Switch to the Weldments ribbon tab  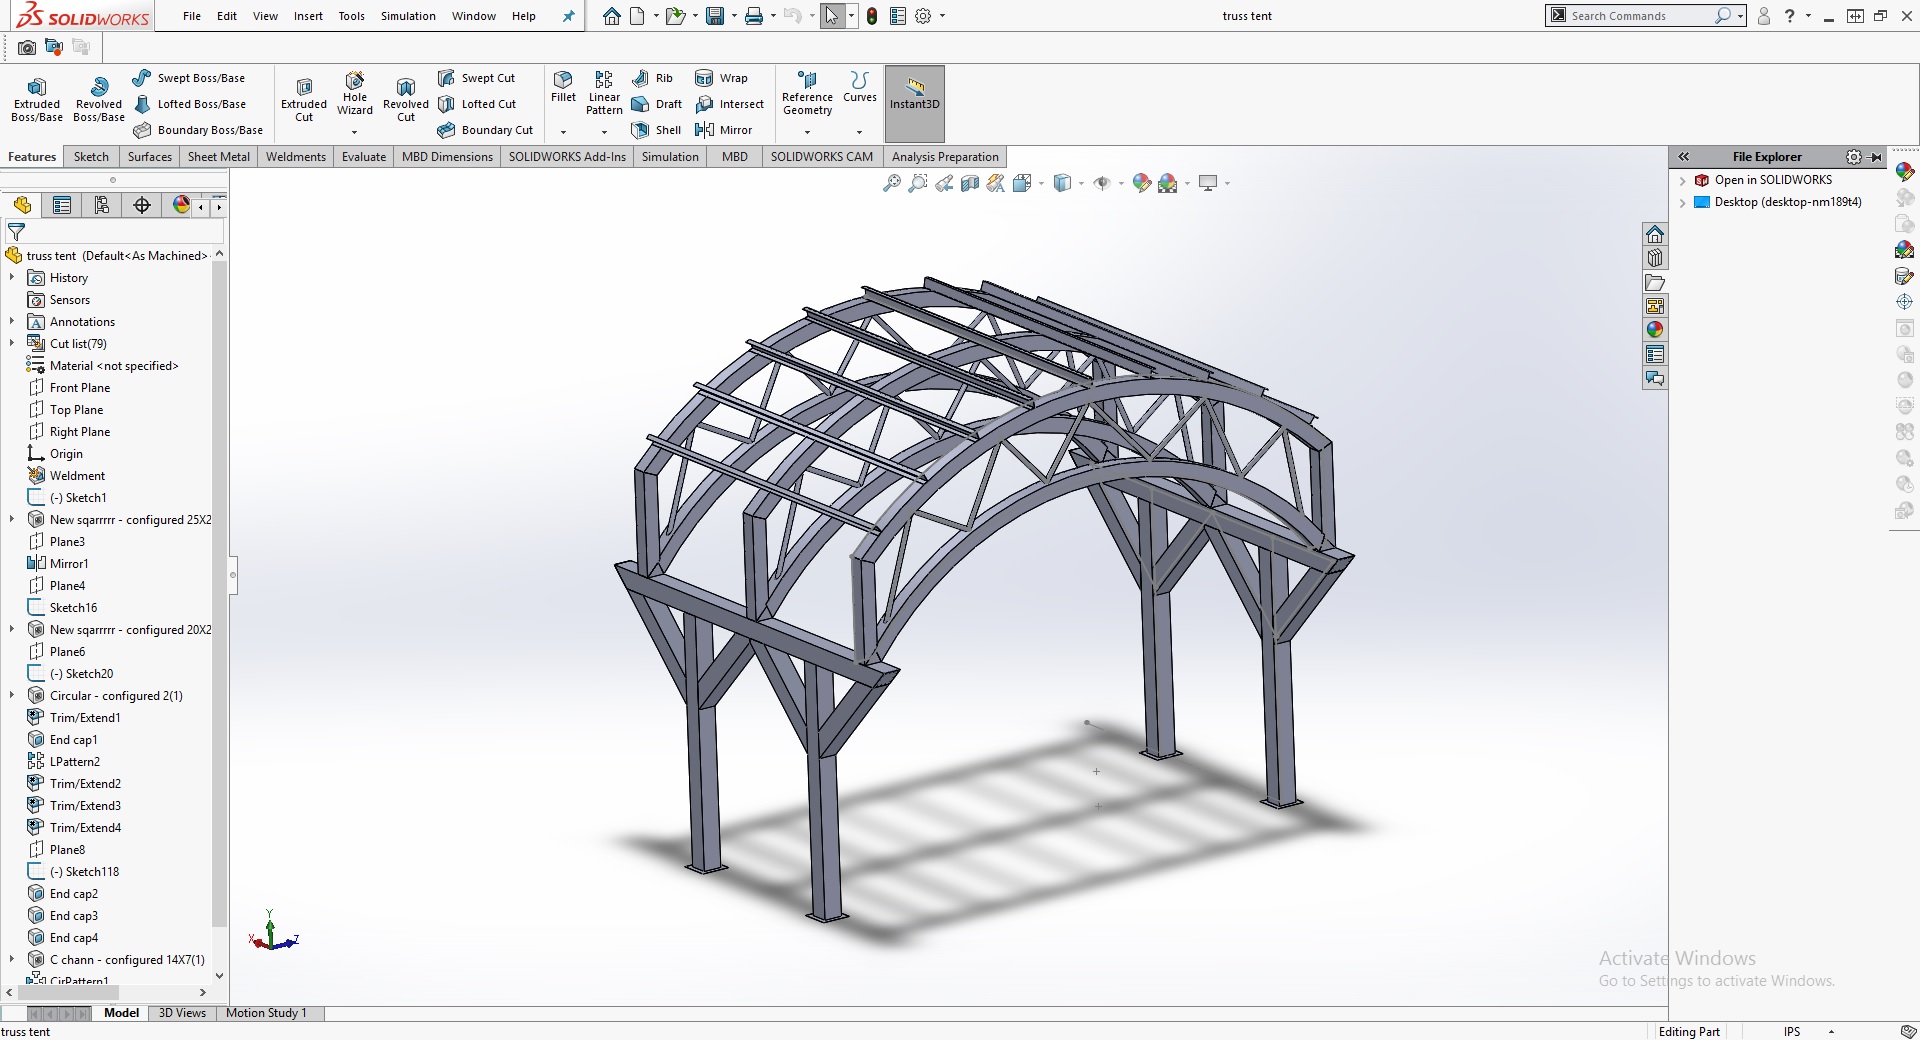[295, 157]
